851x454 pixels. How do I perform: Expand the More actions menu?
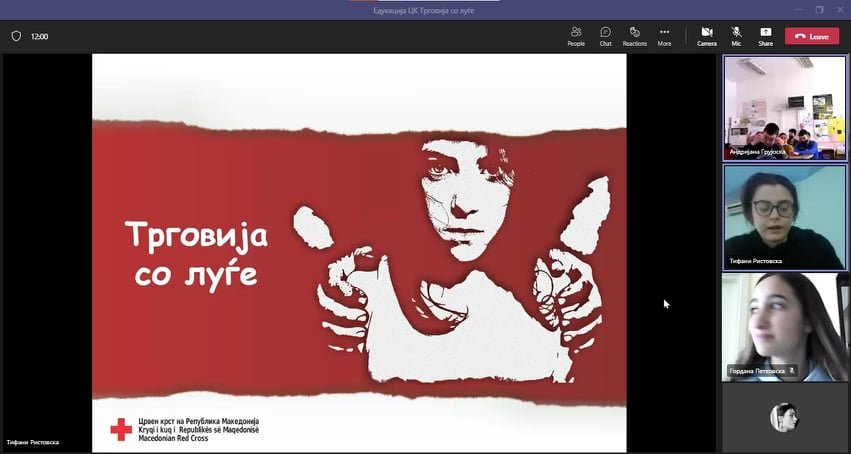(x=664, y=36)
